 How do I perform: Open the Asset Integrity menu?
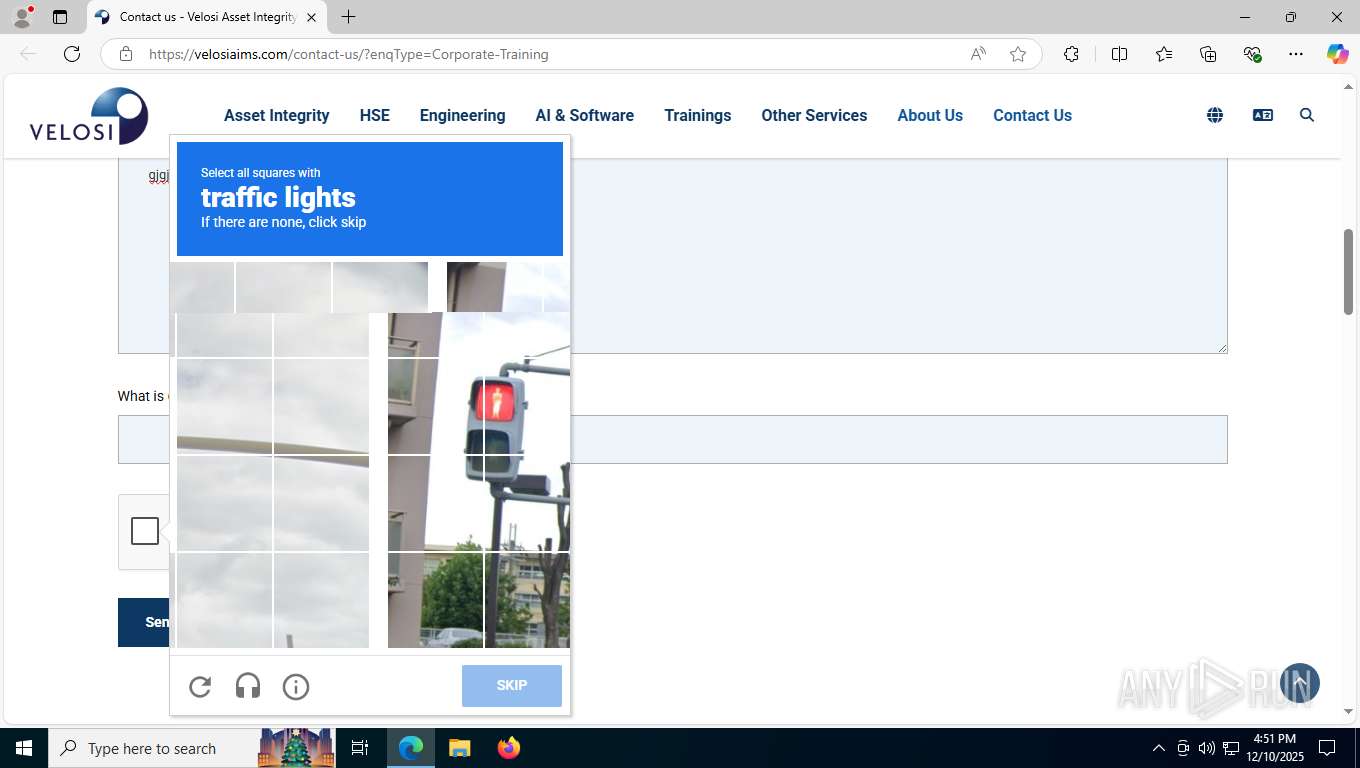[277, 115]
